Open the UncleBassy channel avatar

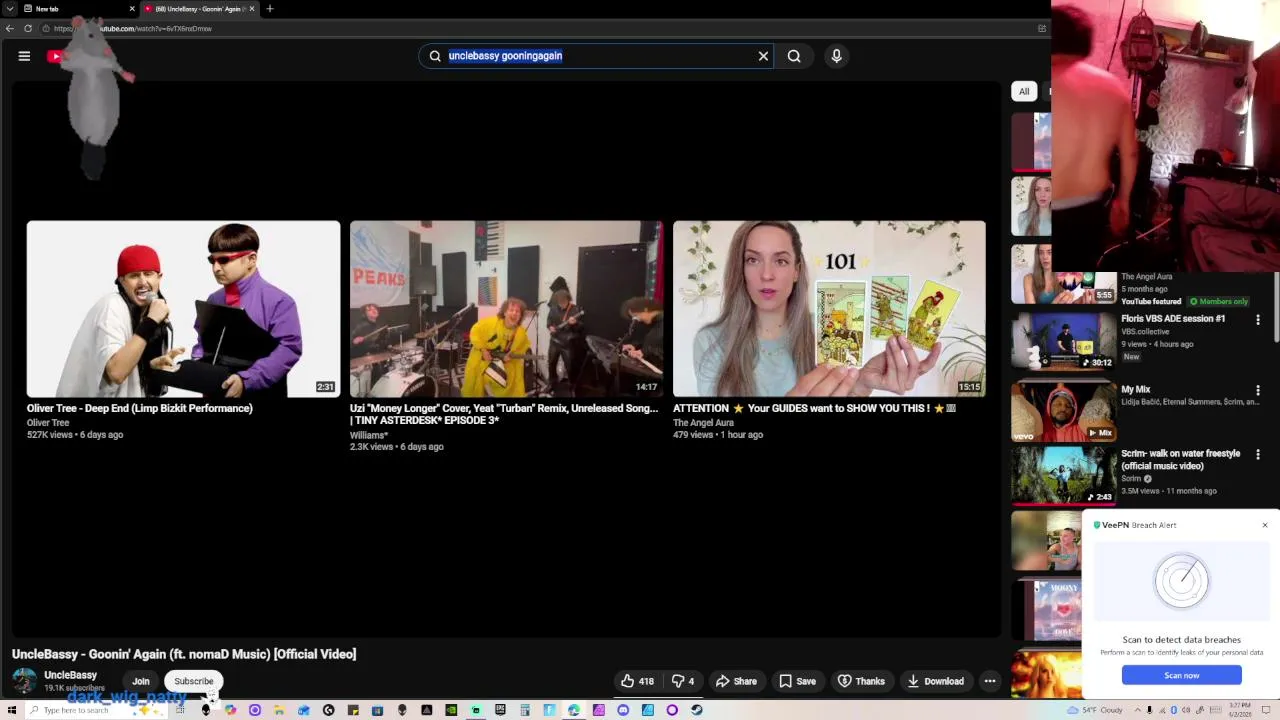(24, 681)
